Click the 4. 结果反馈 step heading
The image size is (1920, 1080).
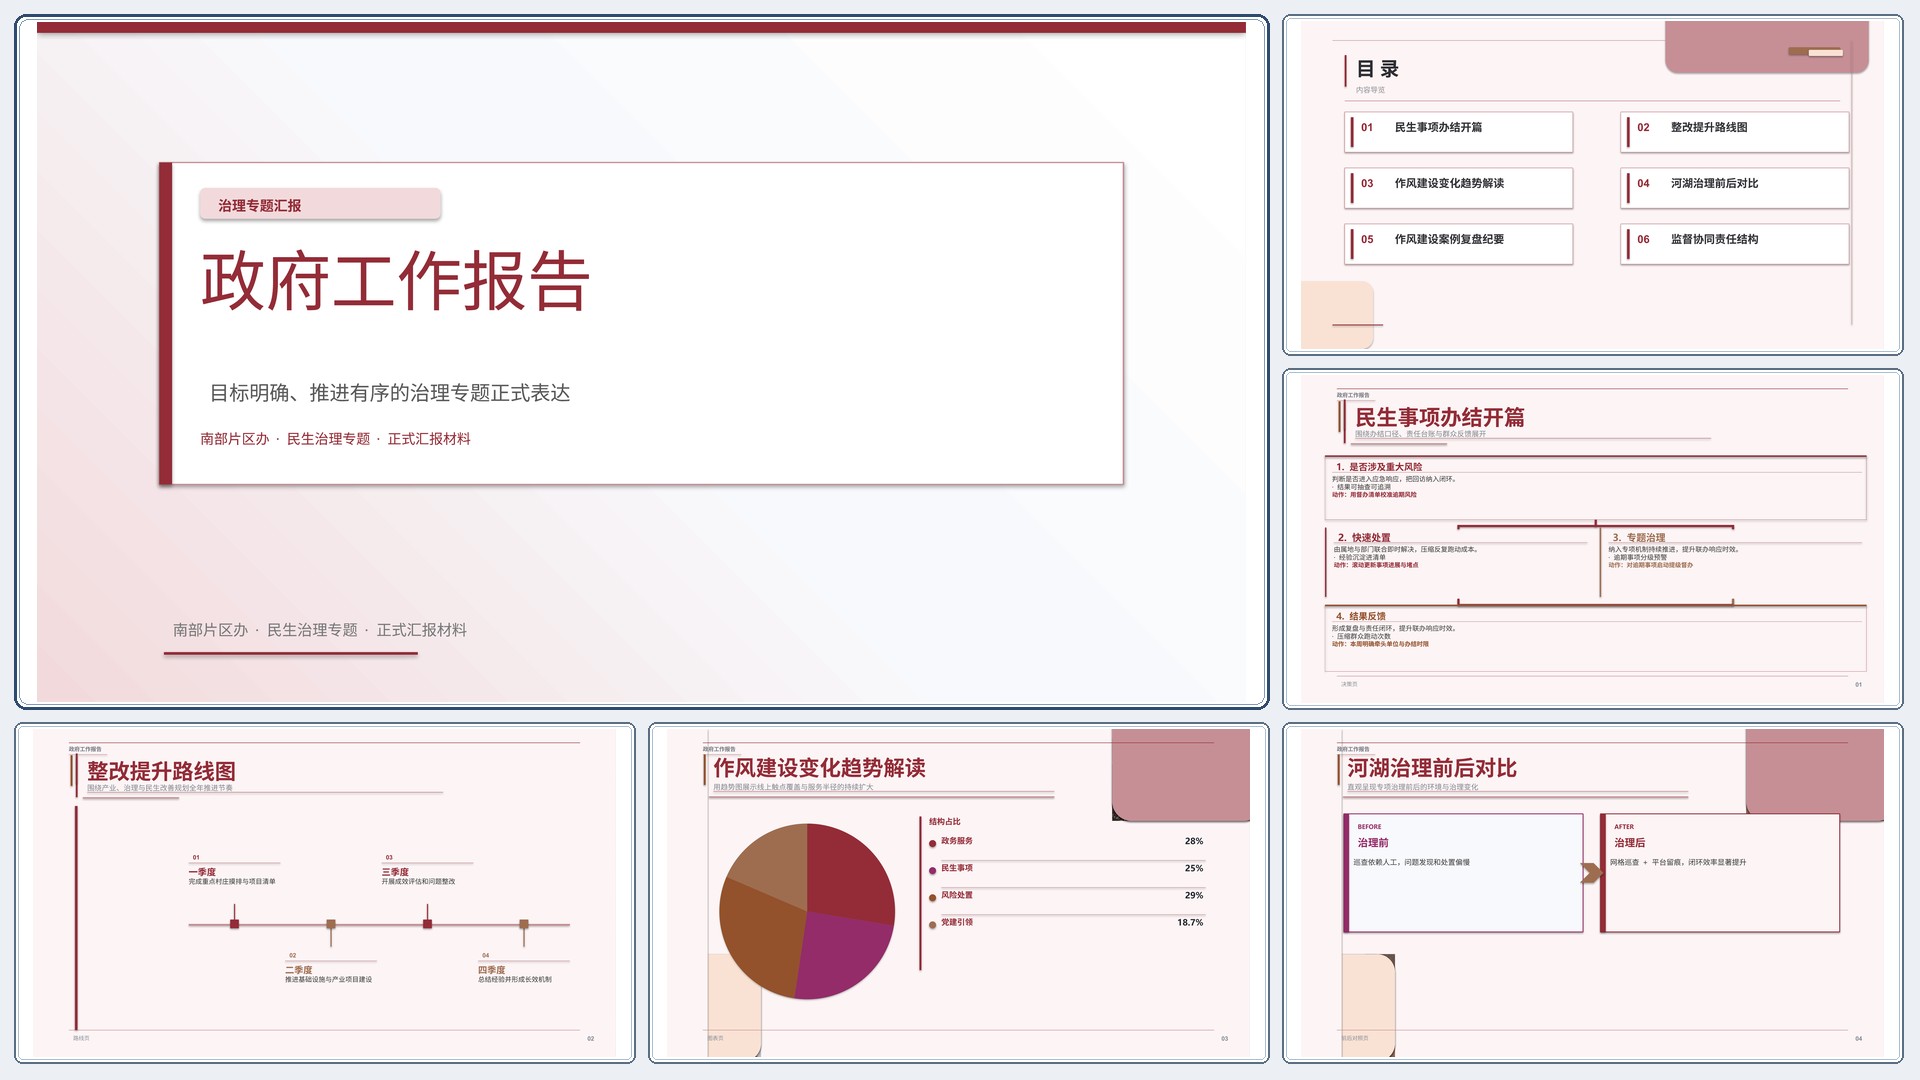(x=1361, y=616)
